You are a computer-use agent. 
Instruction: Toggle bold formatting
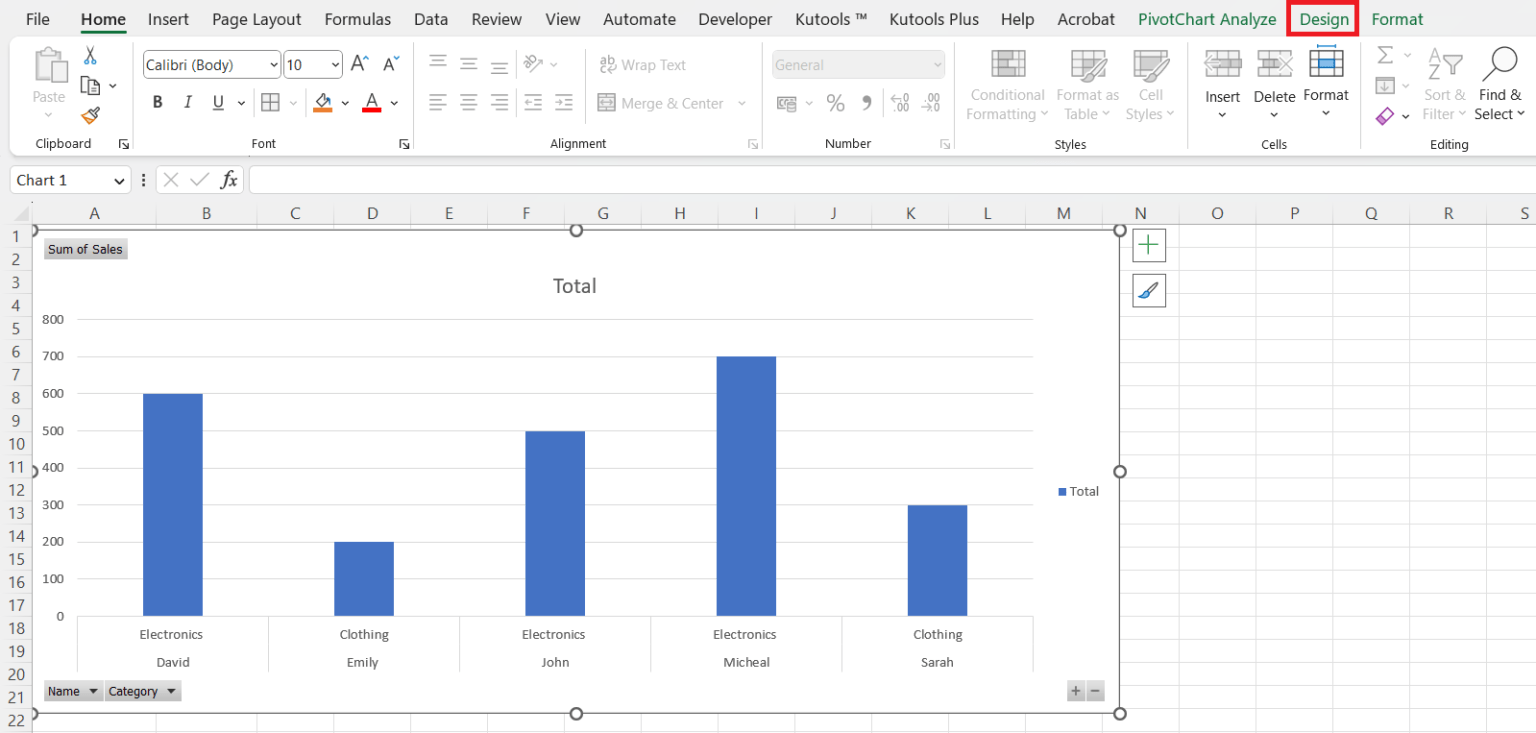click(157, 102)
